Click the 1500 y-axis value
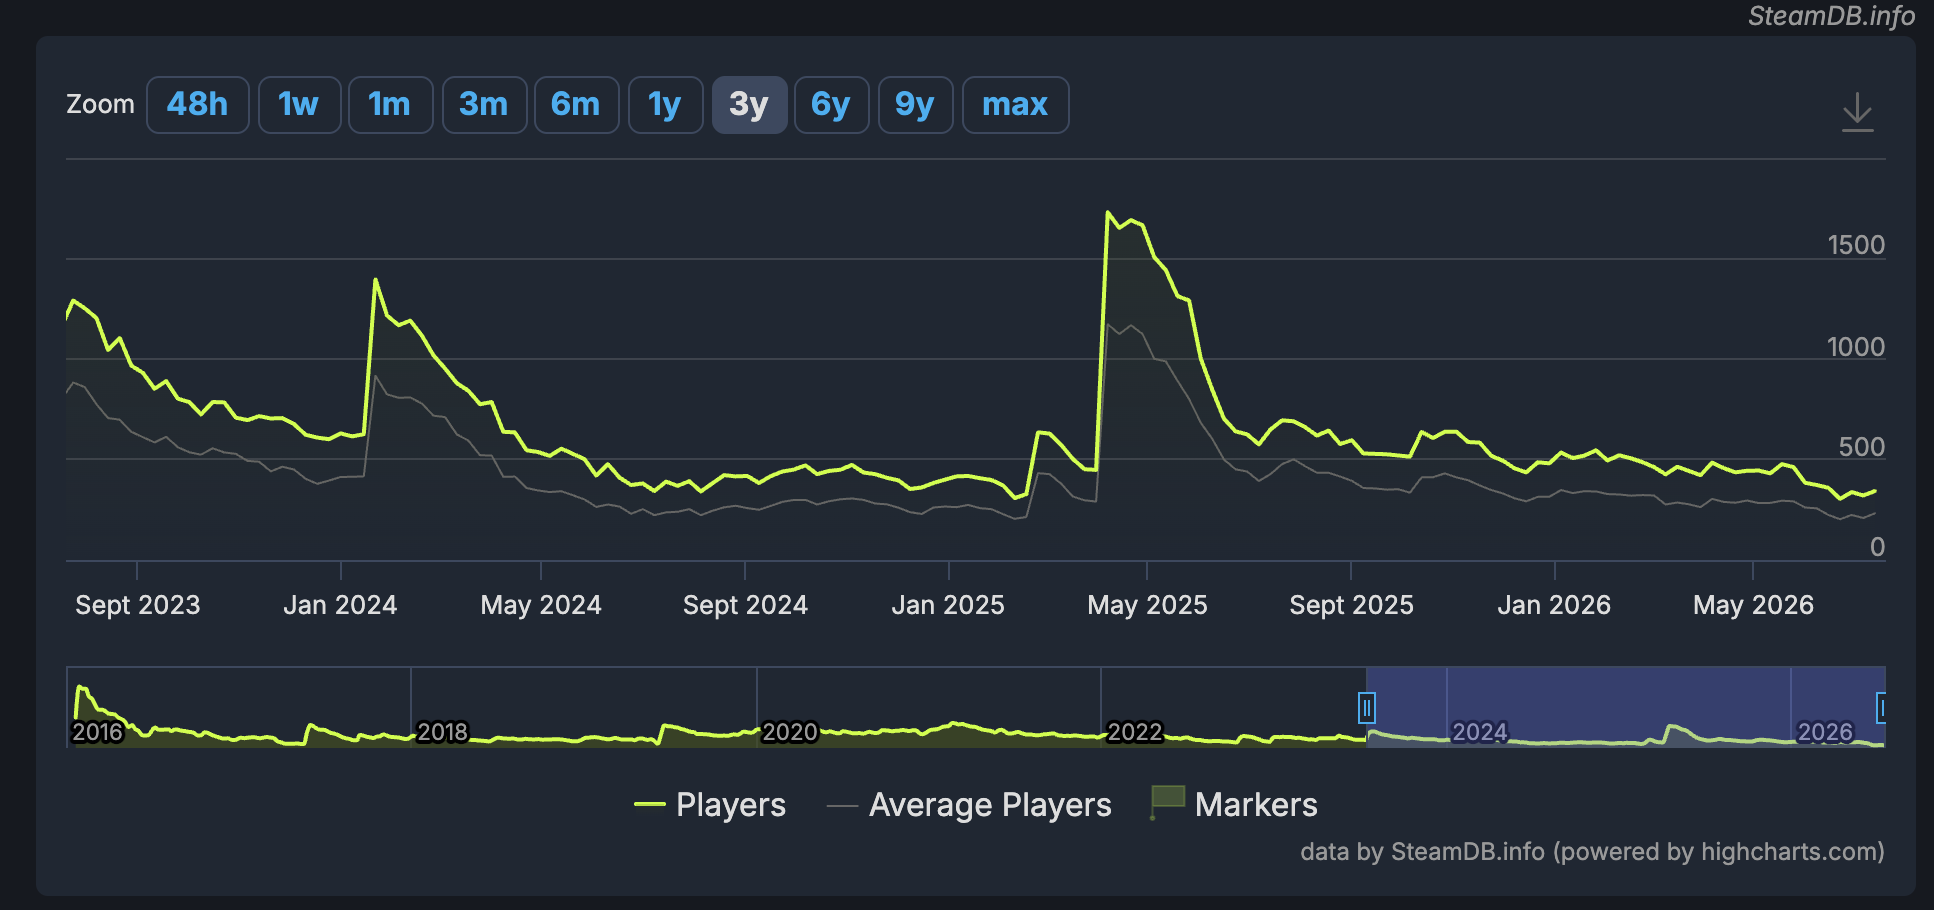 click(x=1856, y=245)
